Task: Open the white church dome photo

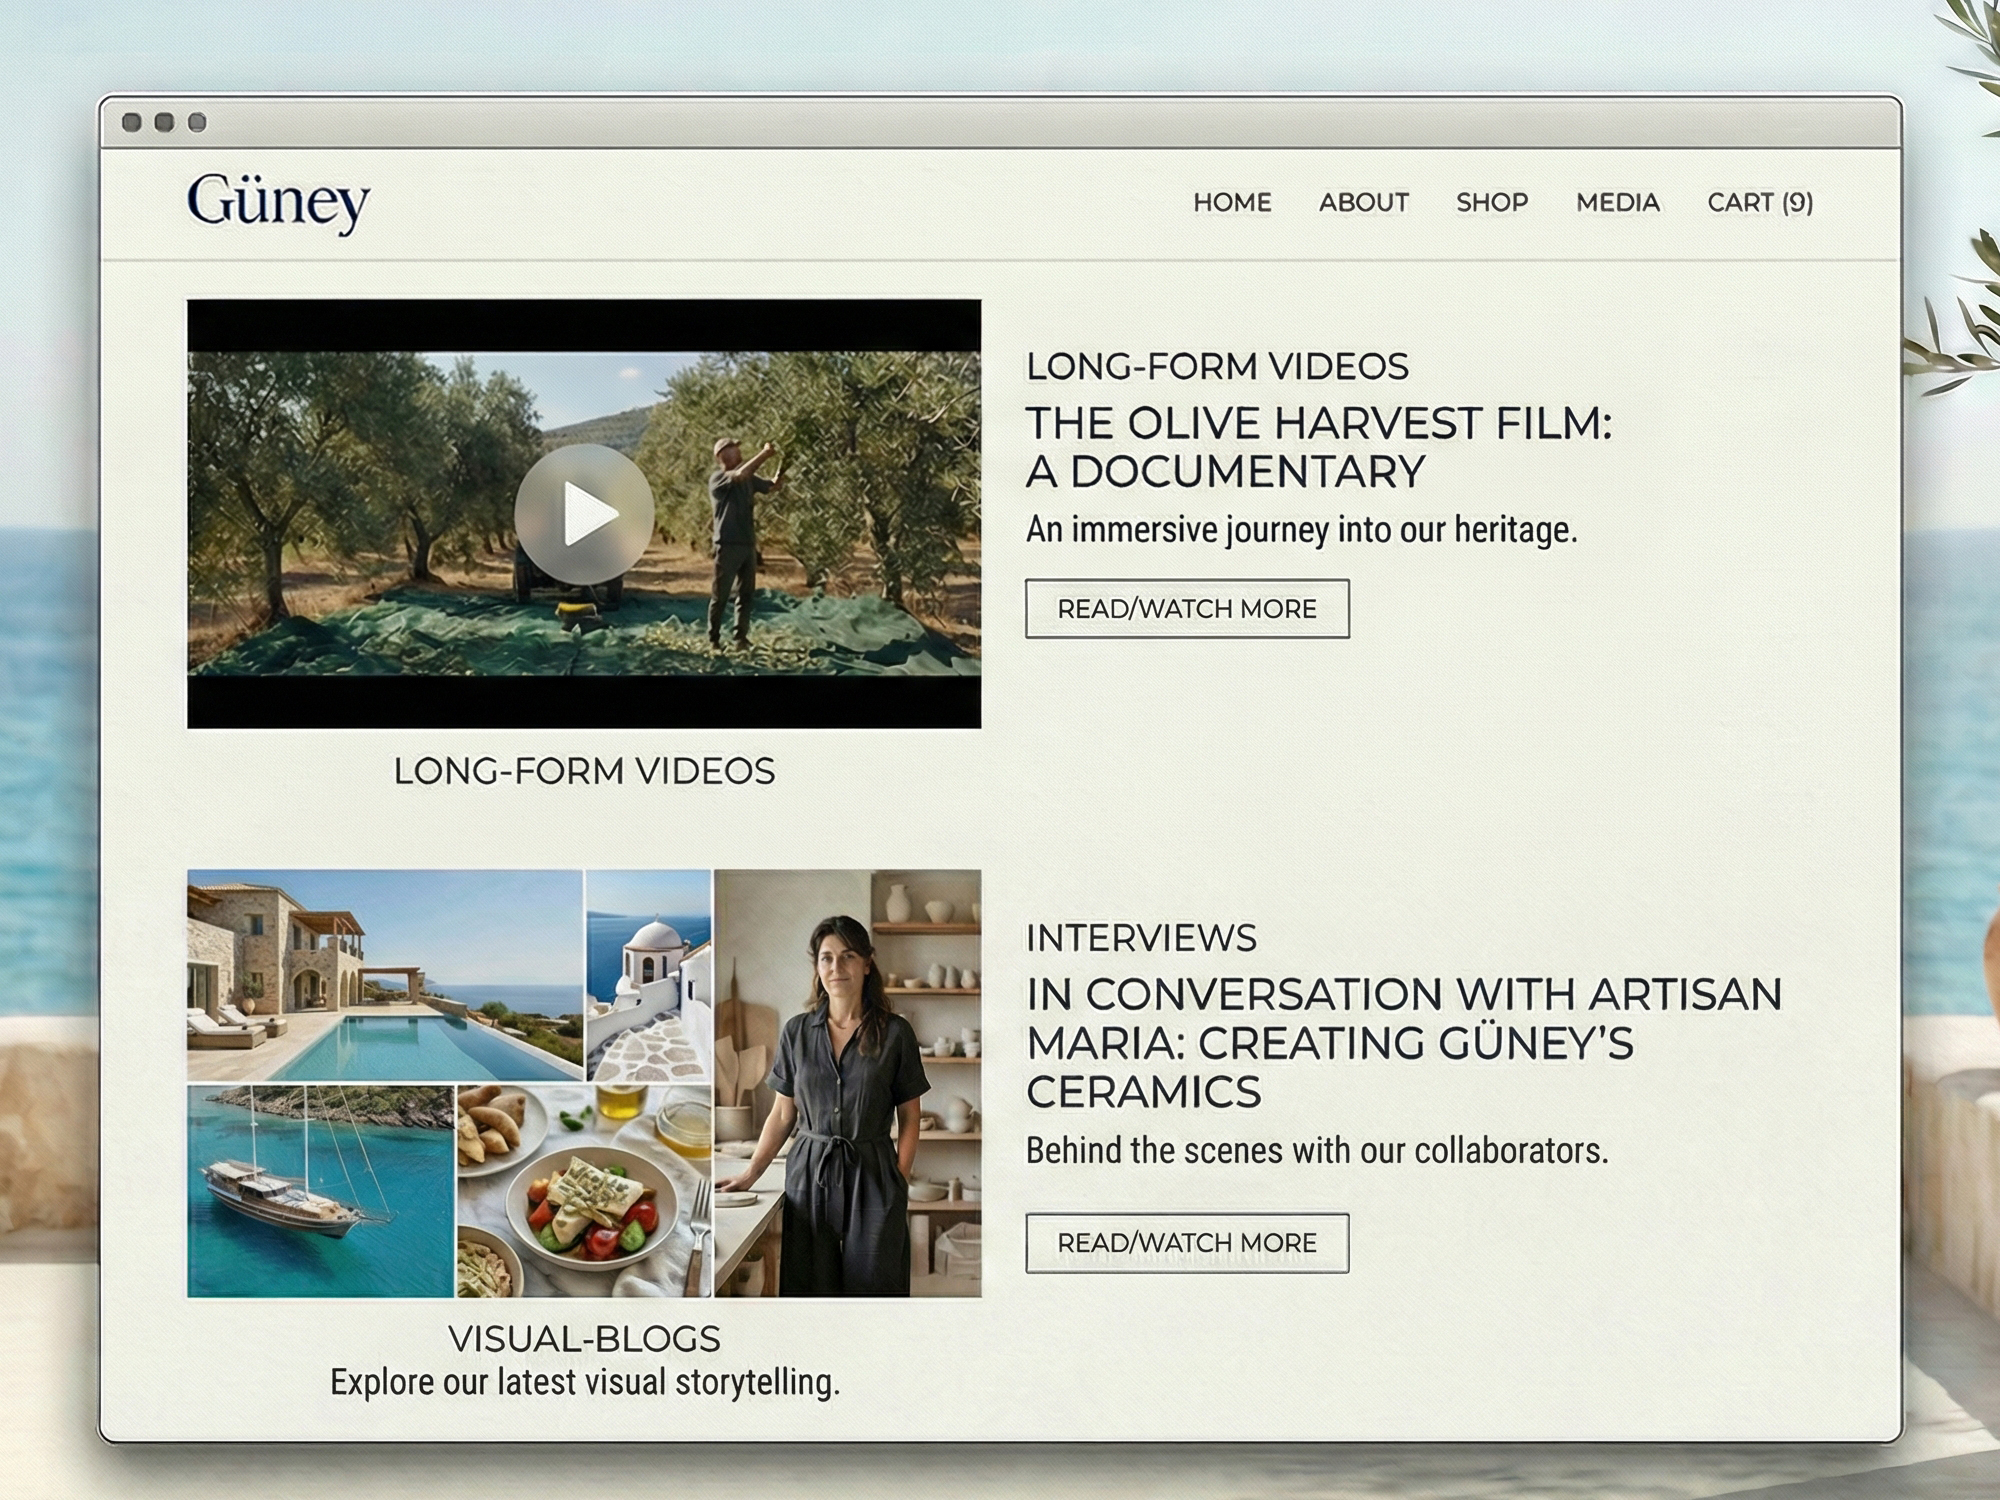Action: pyautogui.click(x=649, y=975)
